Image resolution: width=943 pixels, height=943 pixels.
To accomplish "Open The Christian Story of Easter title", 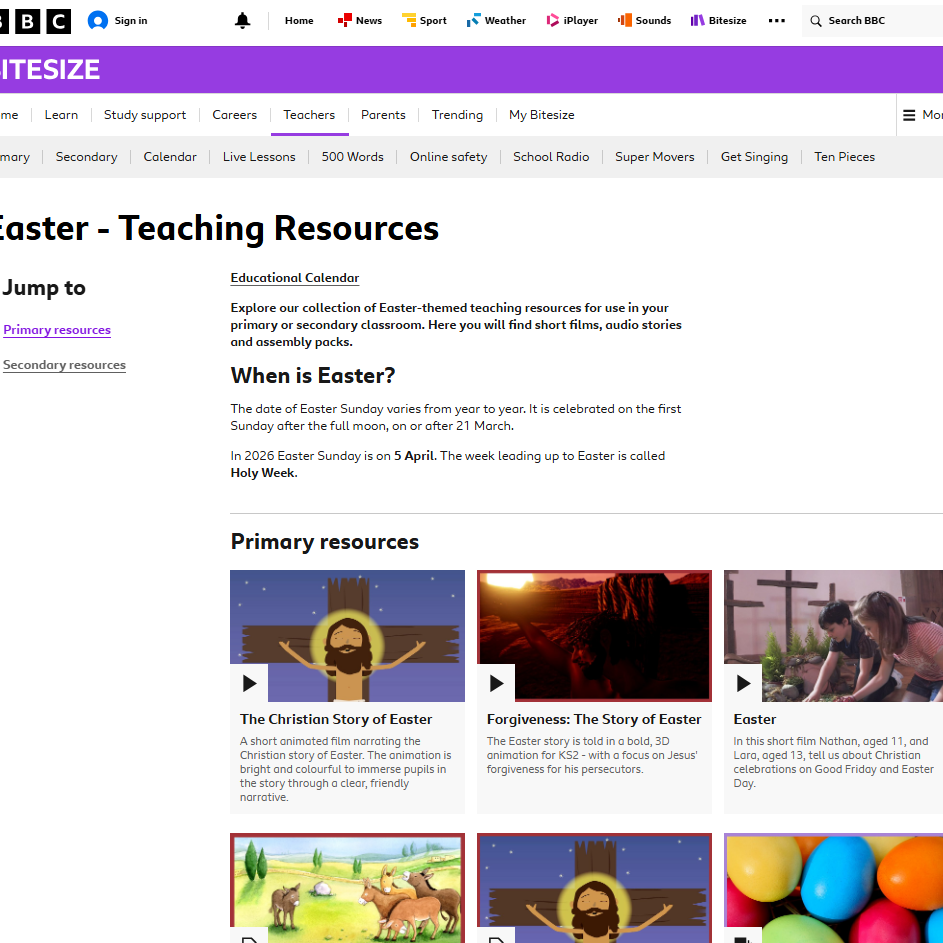I will (336, 719).
